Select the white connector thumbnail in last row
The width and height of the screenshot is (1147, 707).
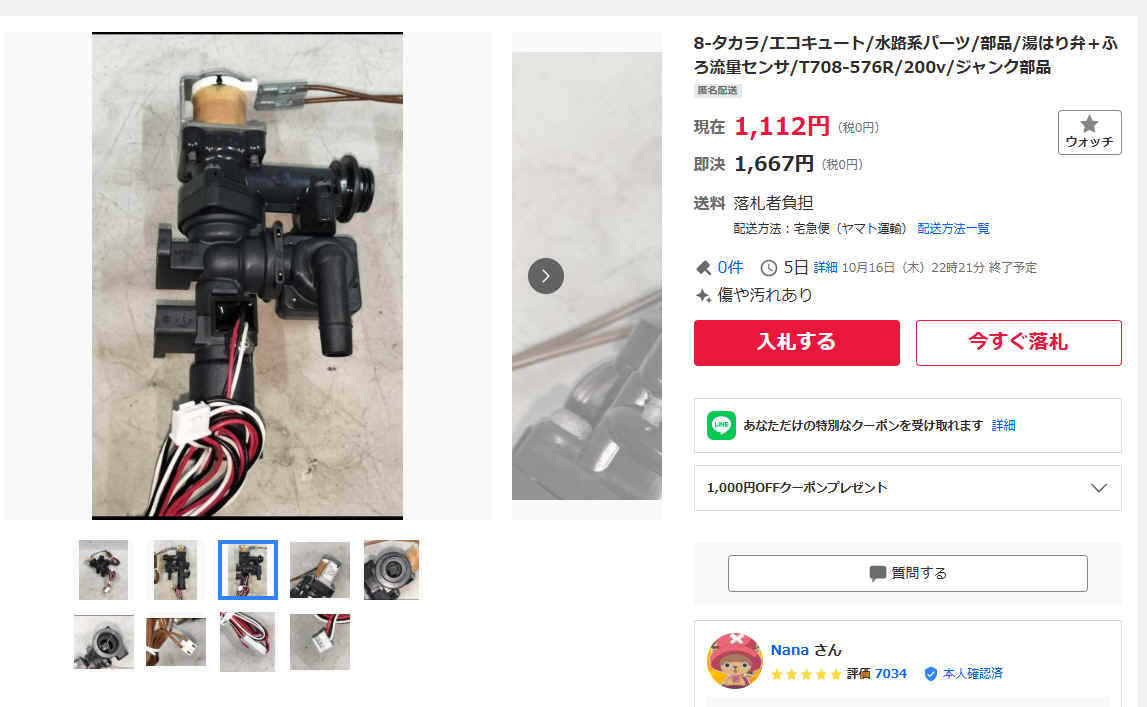320,642
